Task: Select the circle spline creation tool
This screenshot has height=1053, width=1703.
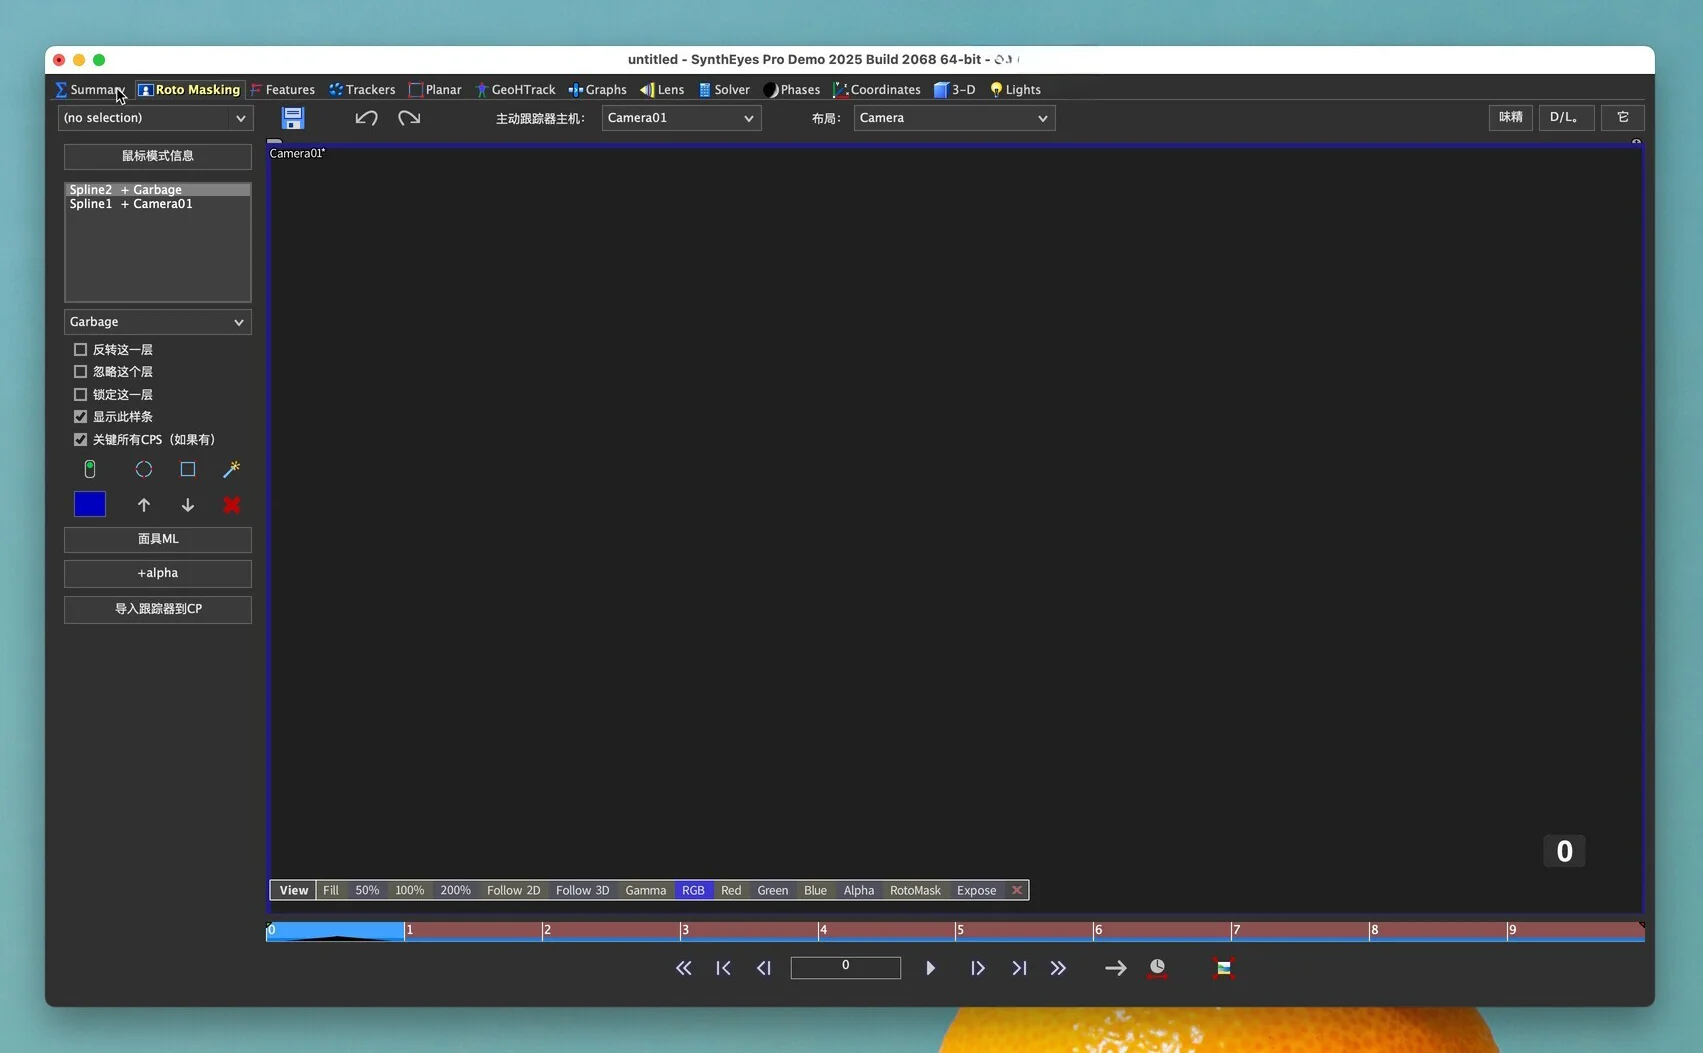Action: pyautogui.click(x=144, y=469)
